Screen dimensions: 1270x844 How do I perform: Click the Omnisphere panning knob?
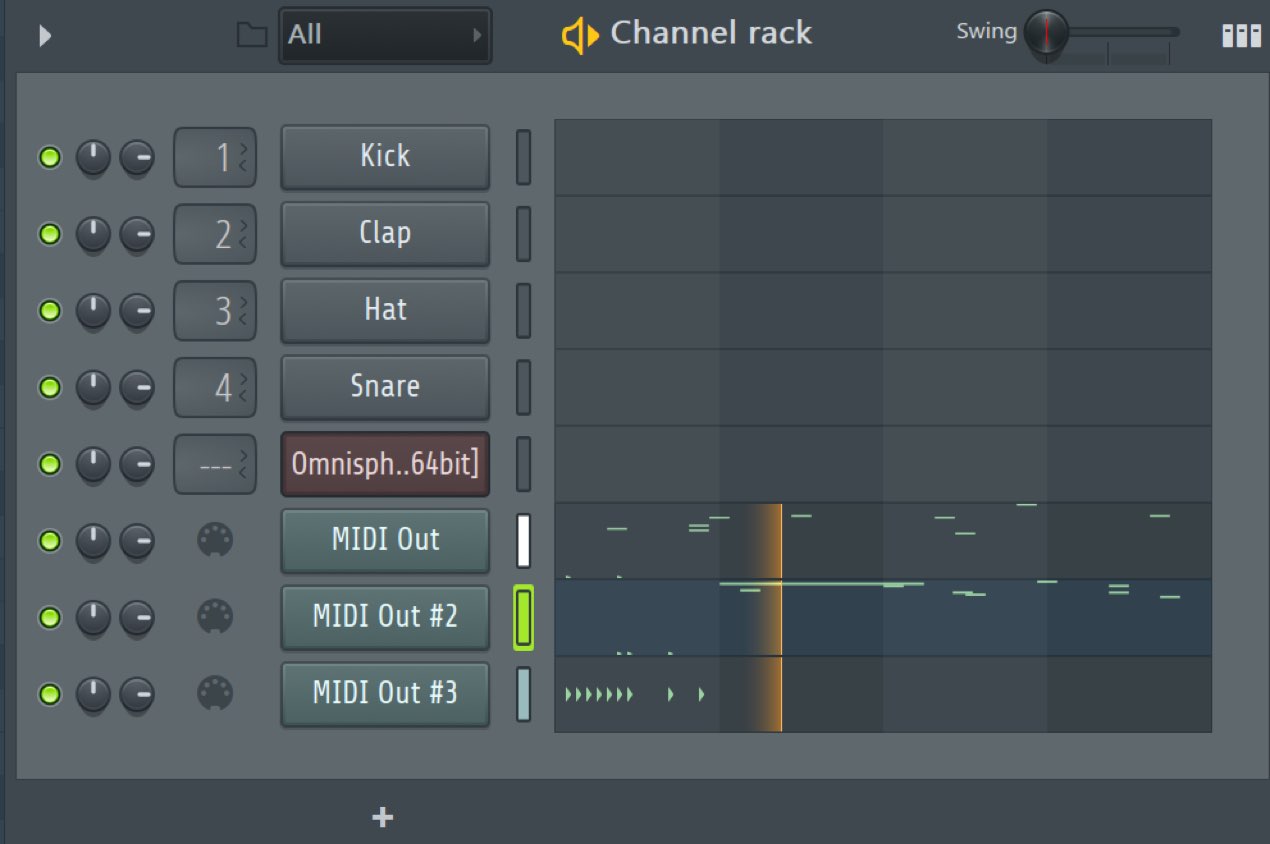pos(93,464)
